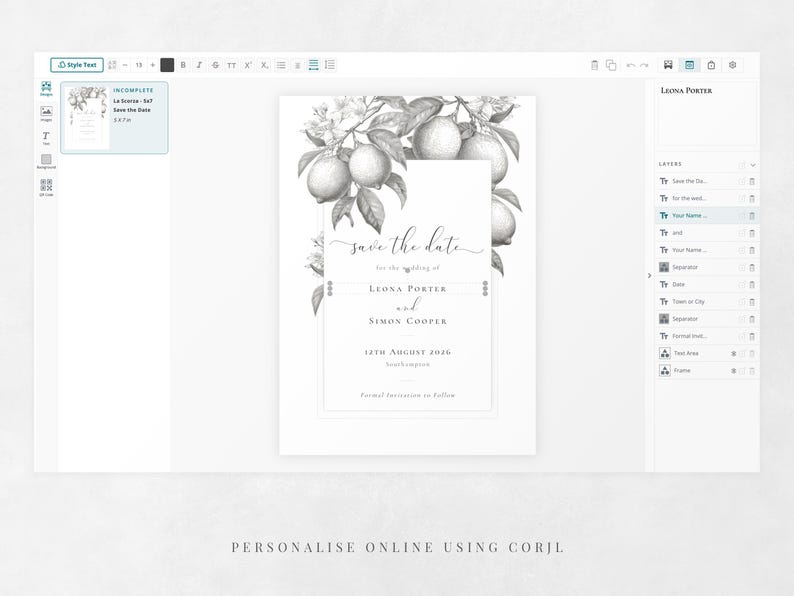This screenshot has width=794, height=596.
Task: Select the La Scorza 5x7 design thumbnail
Action: 114,117
